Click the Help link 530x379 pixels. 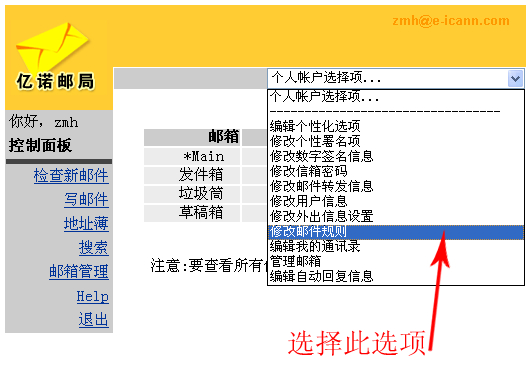click(93, 297)
